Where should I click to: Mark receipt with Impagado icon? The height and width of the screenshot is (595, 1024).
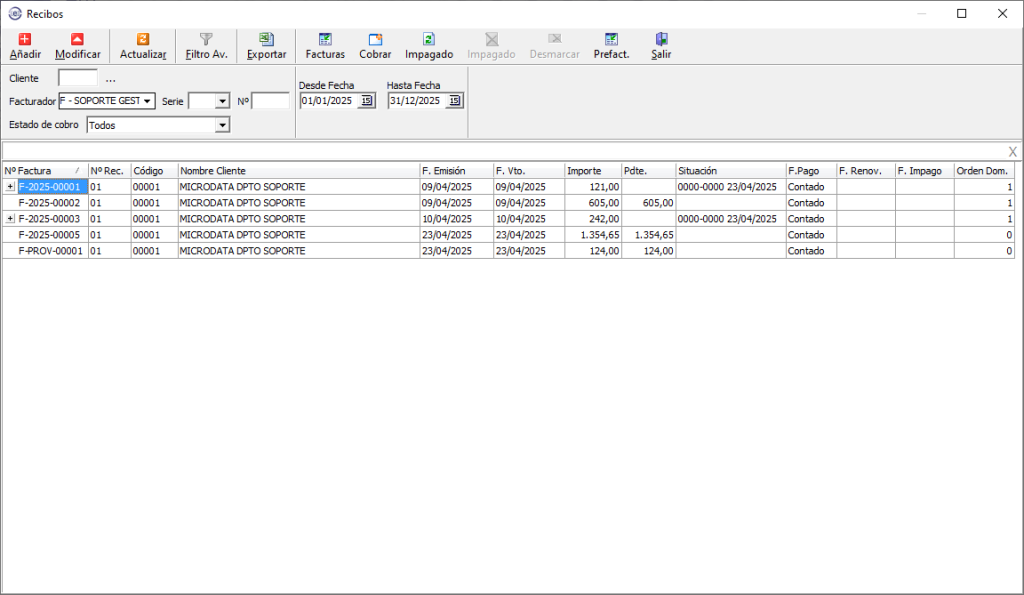(x=429, y=40)
